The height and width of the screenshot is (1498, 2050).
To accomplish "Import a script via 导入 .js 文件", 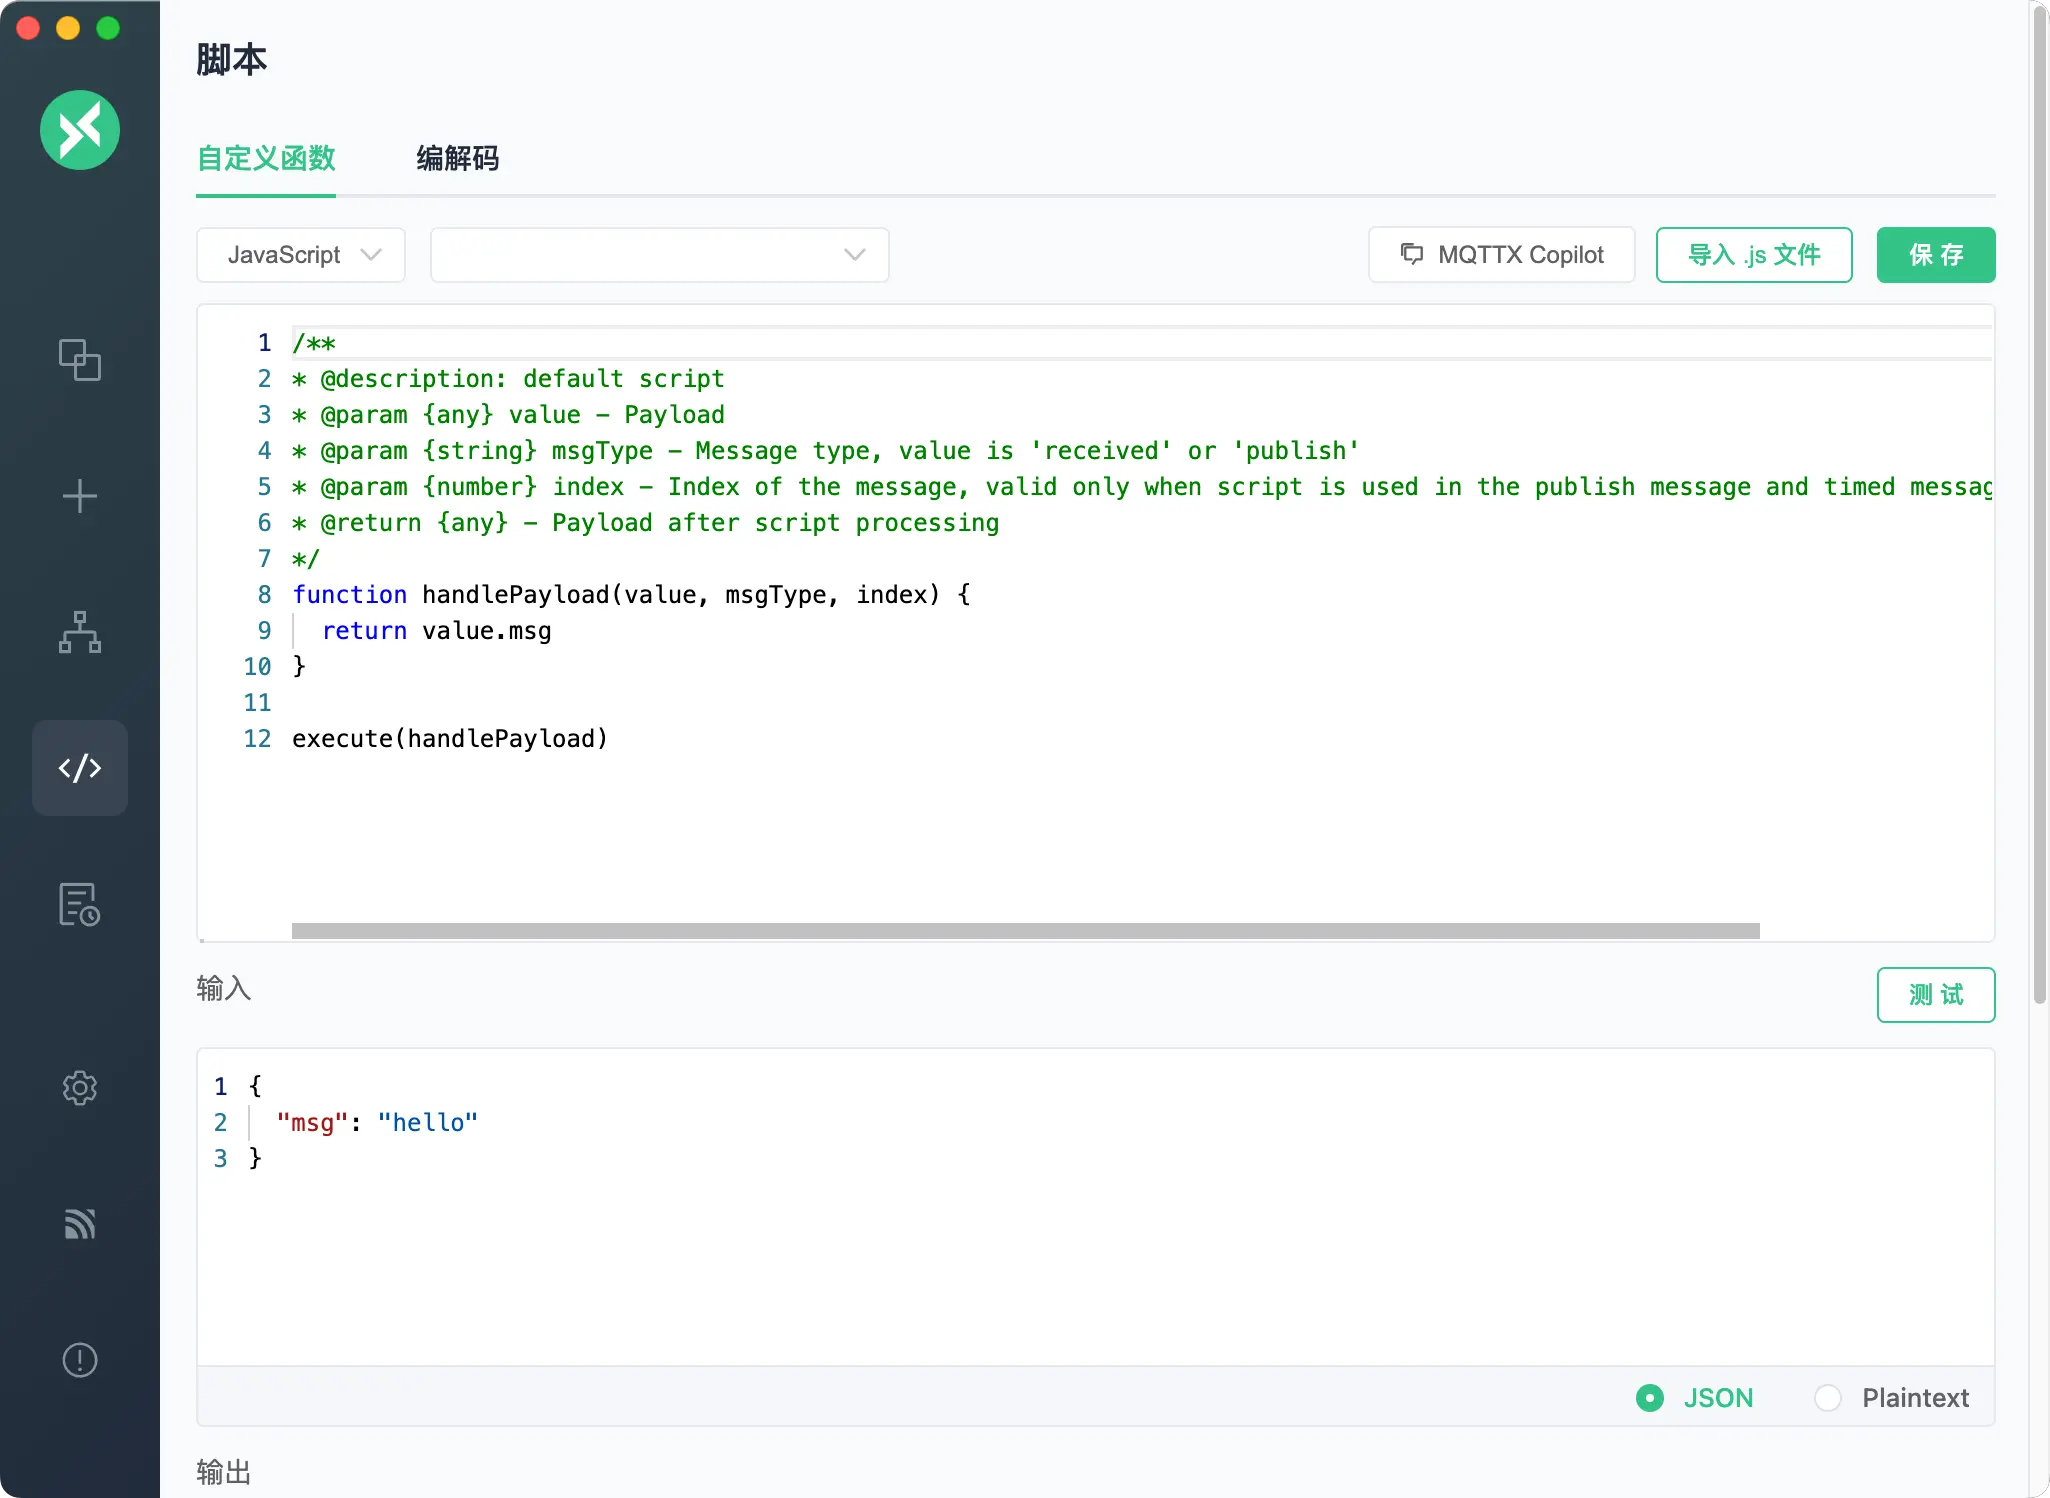I will tap(1753, 255).
